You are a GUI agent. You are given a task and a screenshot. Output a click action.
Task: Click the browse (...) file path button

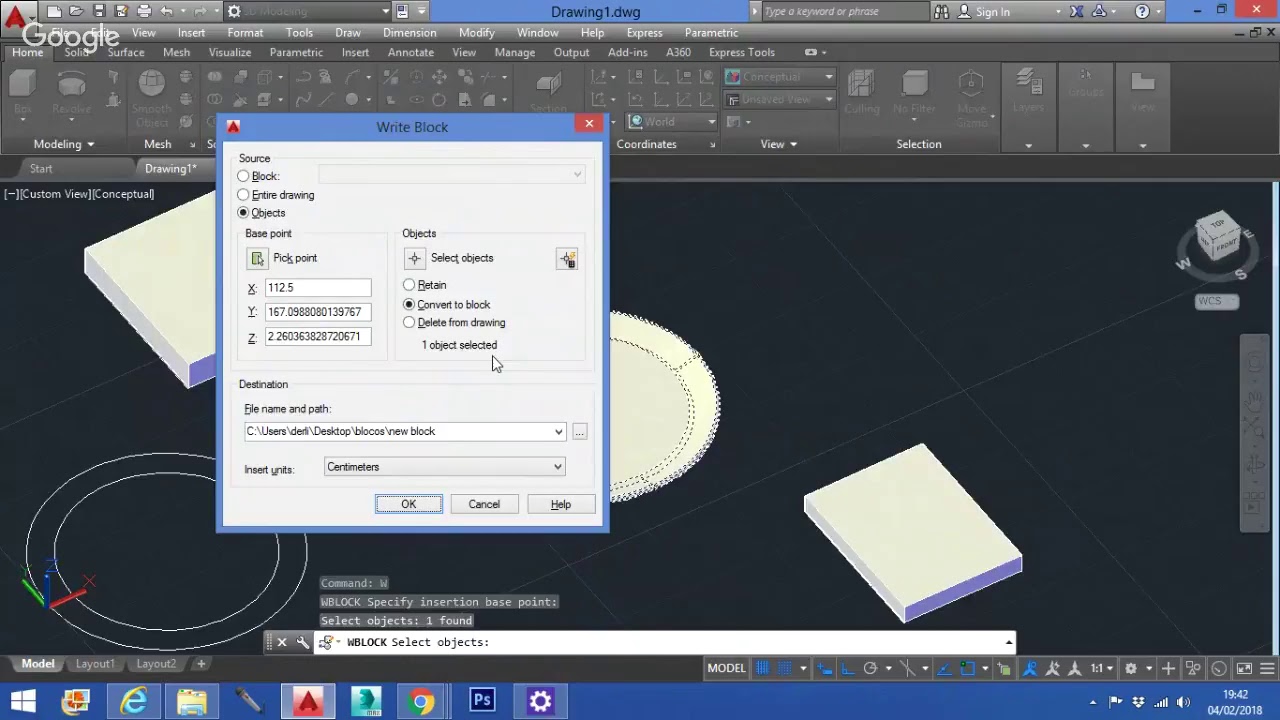coord(580,432)
